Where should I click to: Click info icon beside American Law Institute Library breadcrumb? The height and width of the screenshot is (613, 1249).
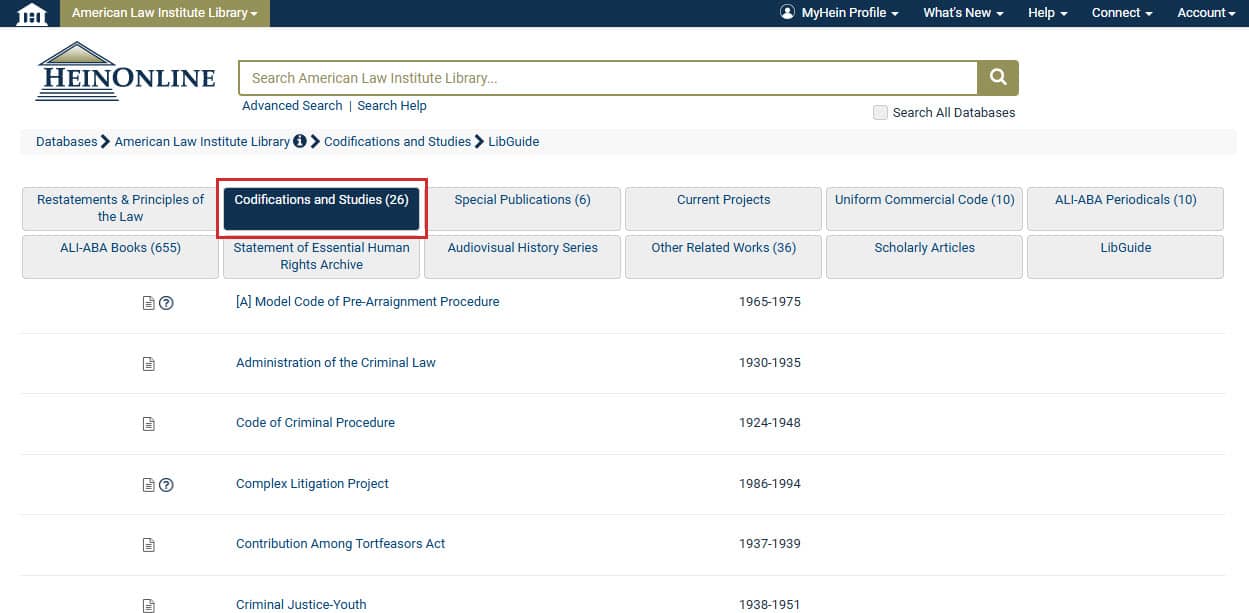[300, 141]
